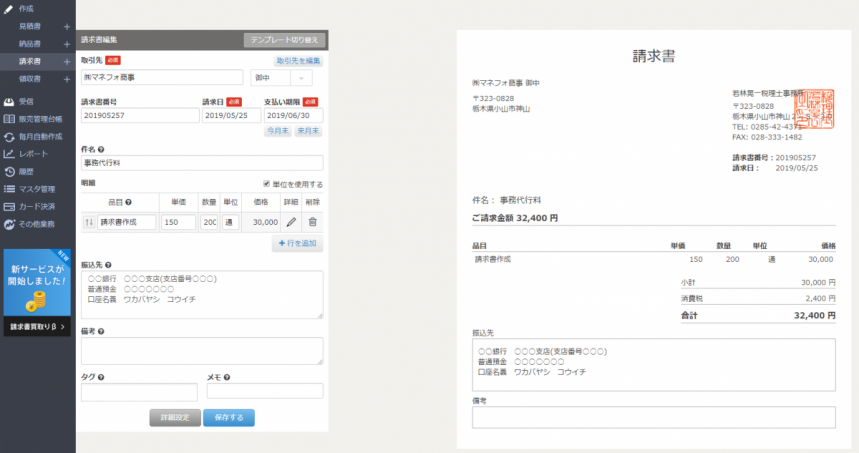Open 販売管理台帳 menu item
The width and height of the screenshot is (859, 453).
[41, 119]
